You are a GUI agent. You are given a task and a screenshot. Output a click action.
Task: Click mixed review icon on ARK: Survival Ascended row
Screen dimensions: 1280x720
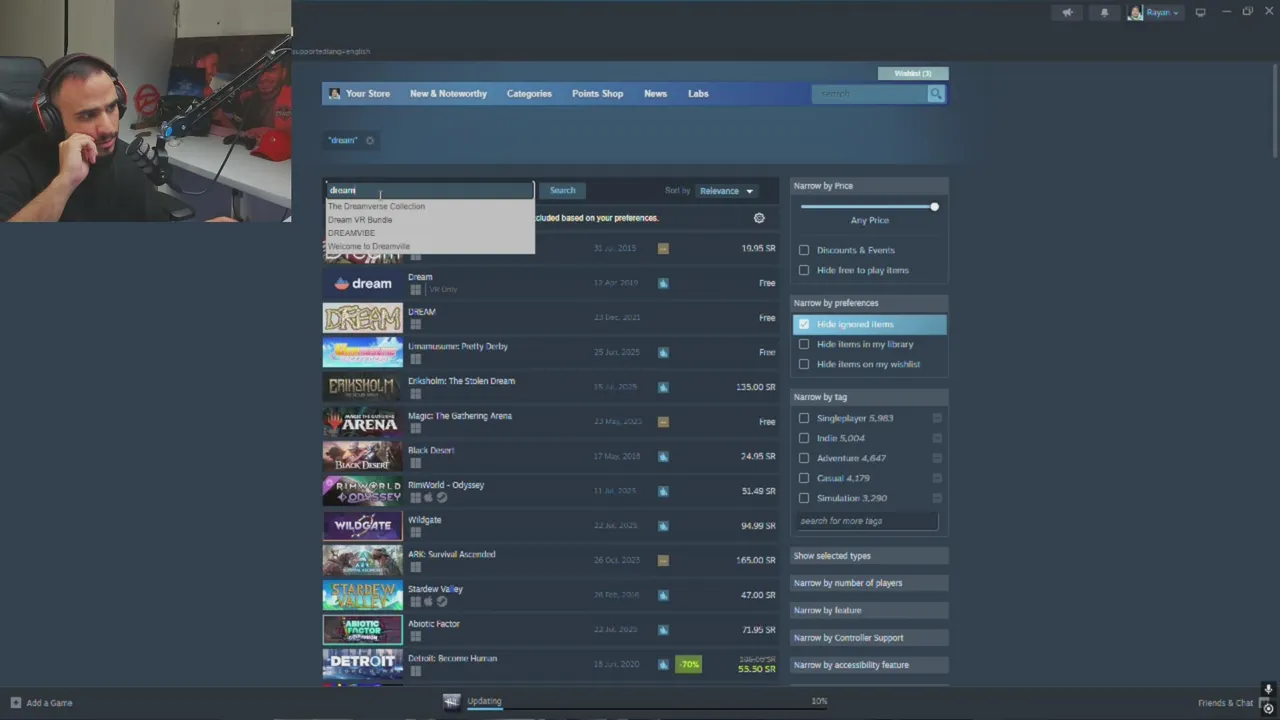tap(663, 560)
